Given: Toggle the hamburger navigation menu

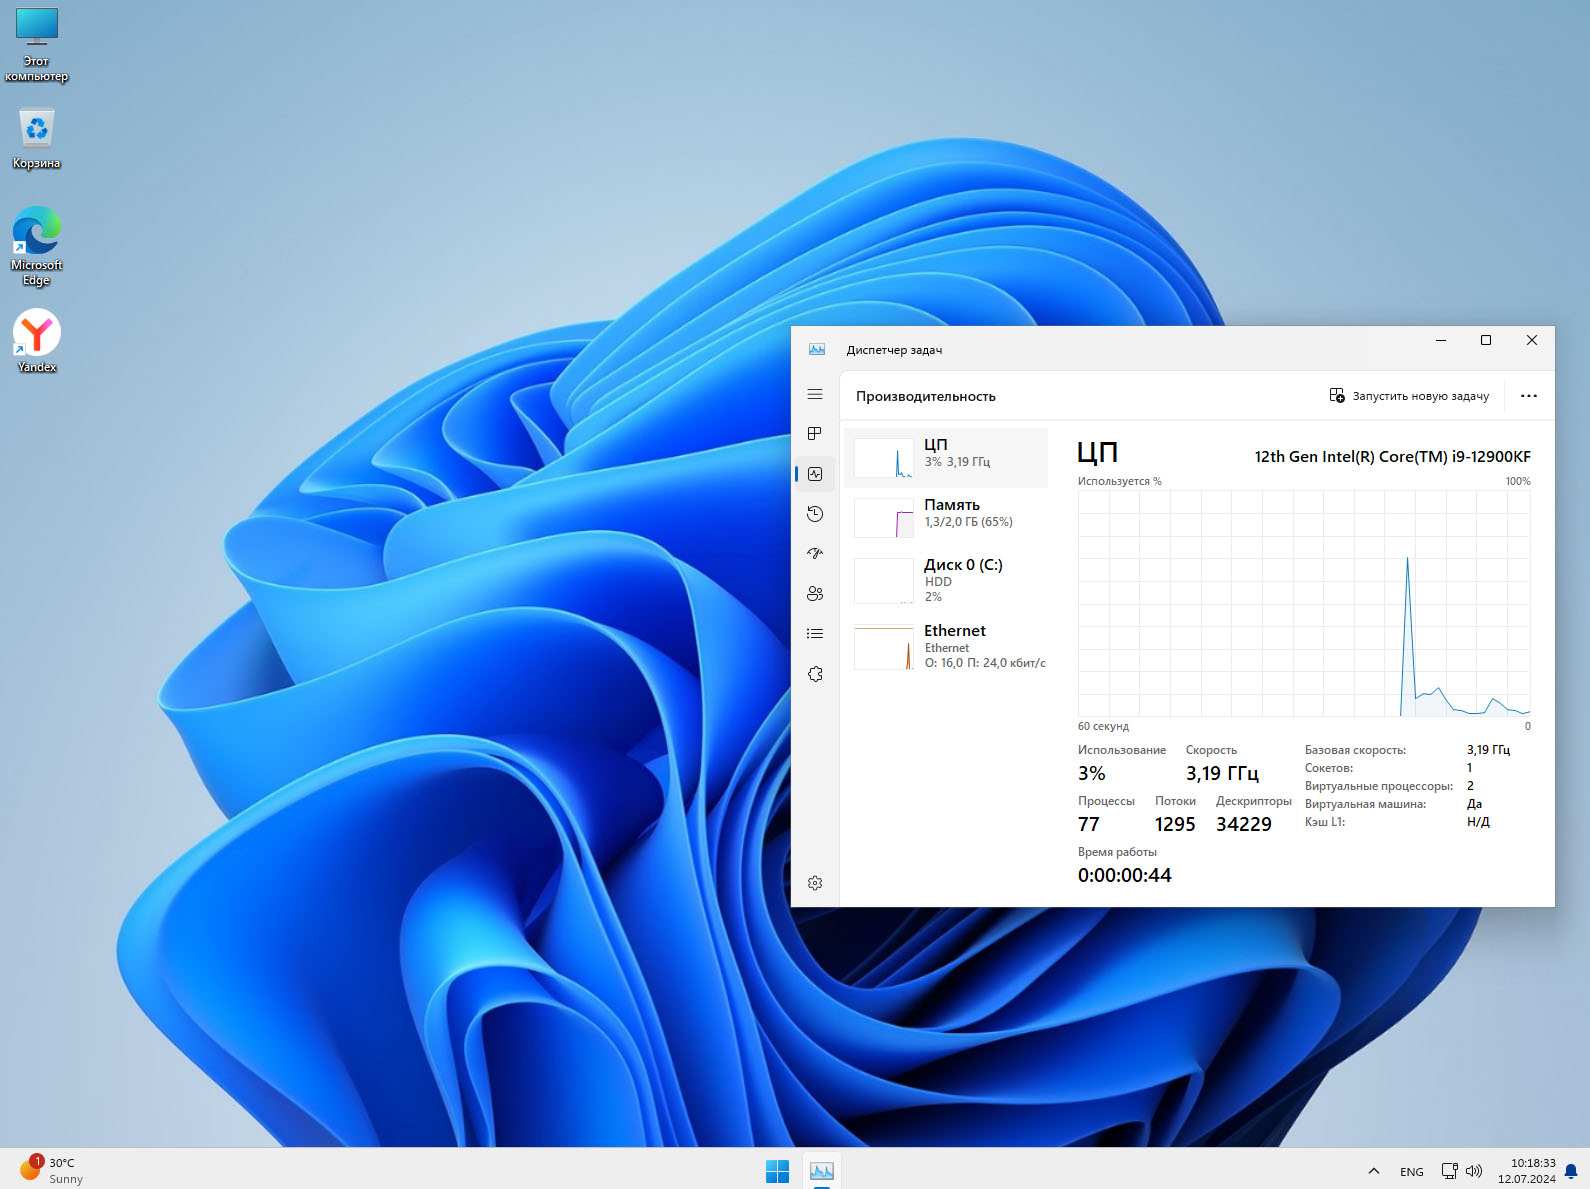Looking at the screenshot, I should [815, 395].
